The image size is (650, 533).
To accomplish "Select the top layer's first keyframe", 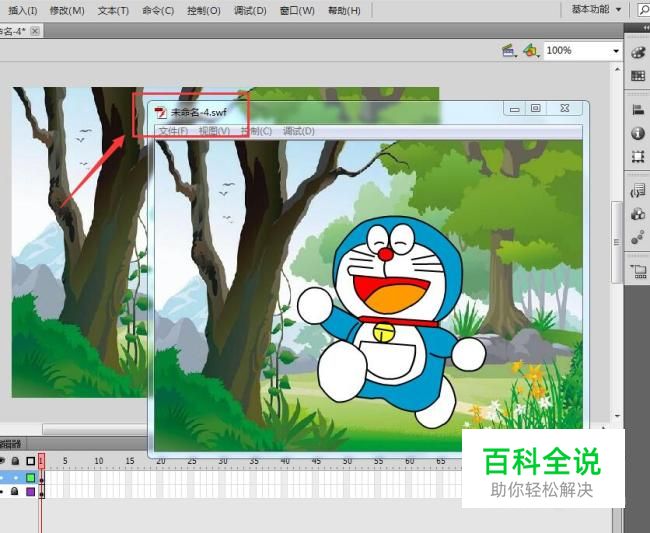I will (41, 478).
